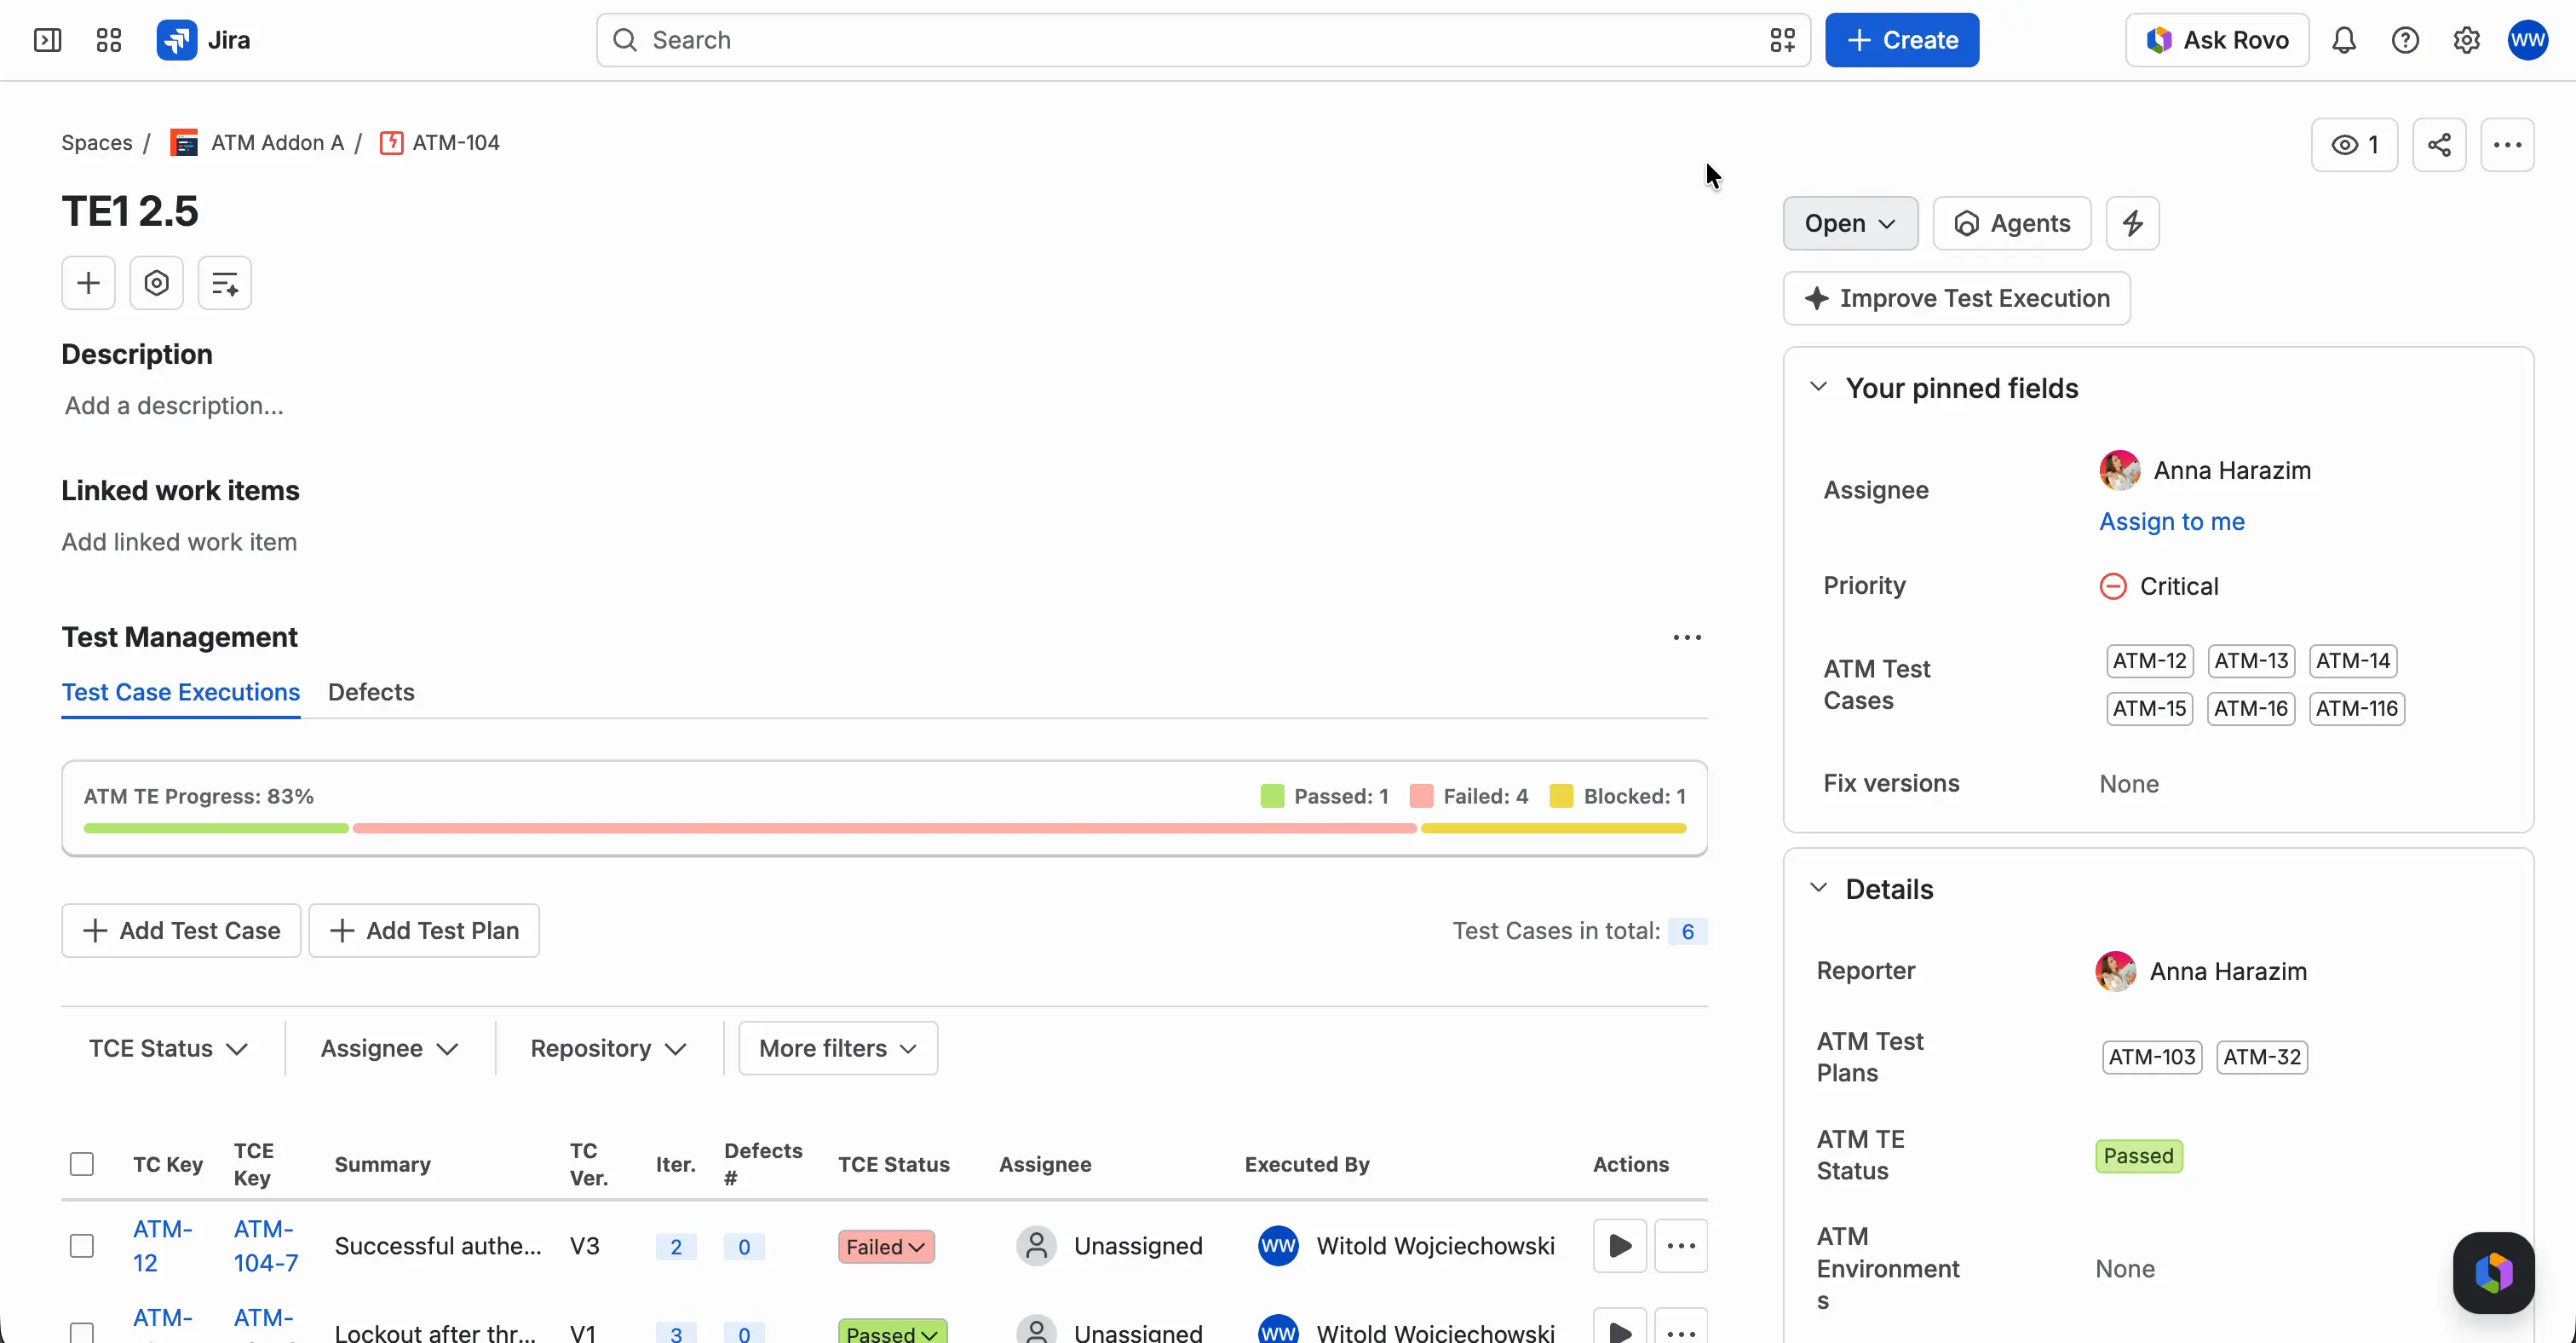Screen dimensions: 2576x1343
Task: Open the Open status dropdown
Action: click(x=1850, y=223)
